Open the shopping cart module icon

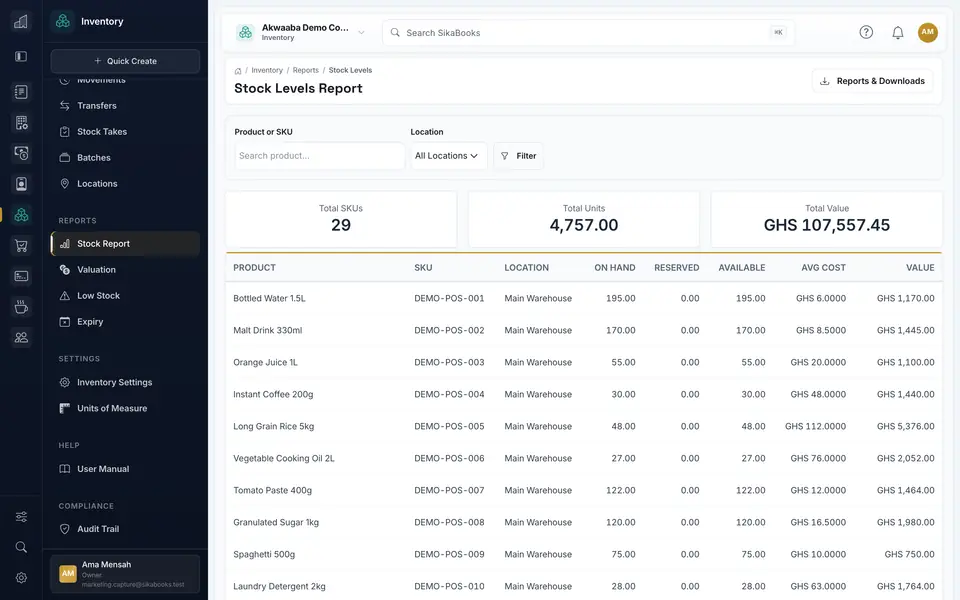coord(21,246)
